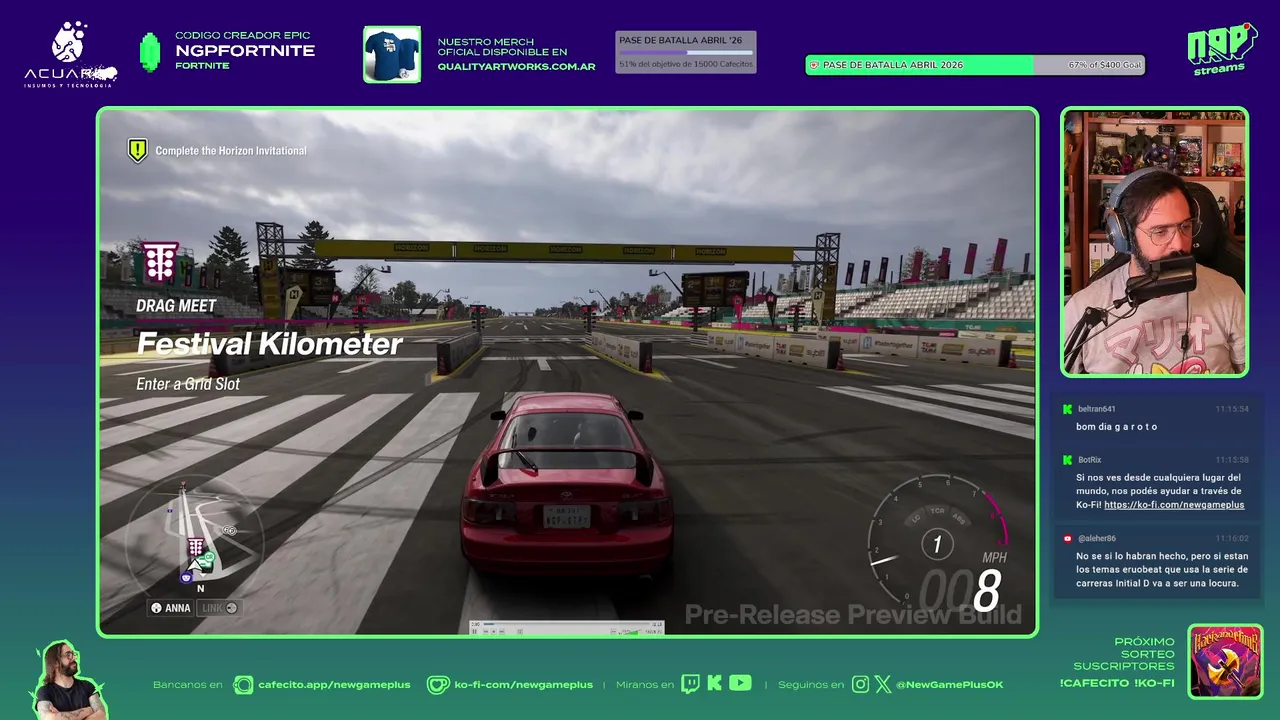
Task: Click the 11:16:02 chat timestamp
Action: tap(1231, 538)
